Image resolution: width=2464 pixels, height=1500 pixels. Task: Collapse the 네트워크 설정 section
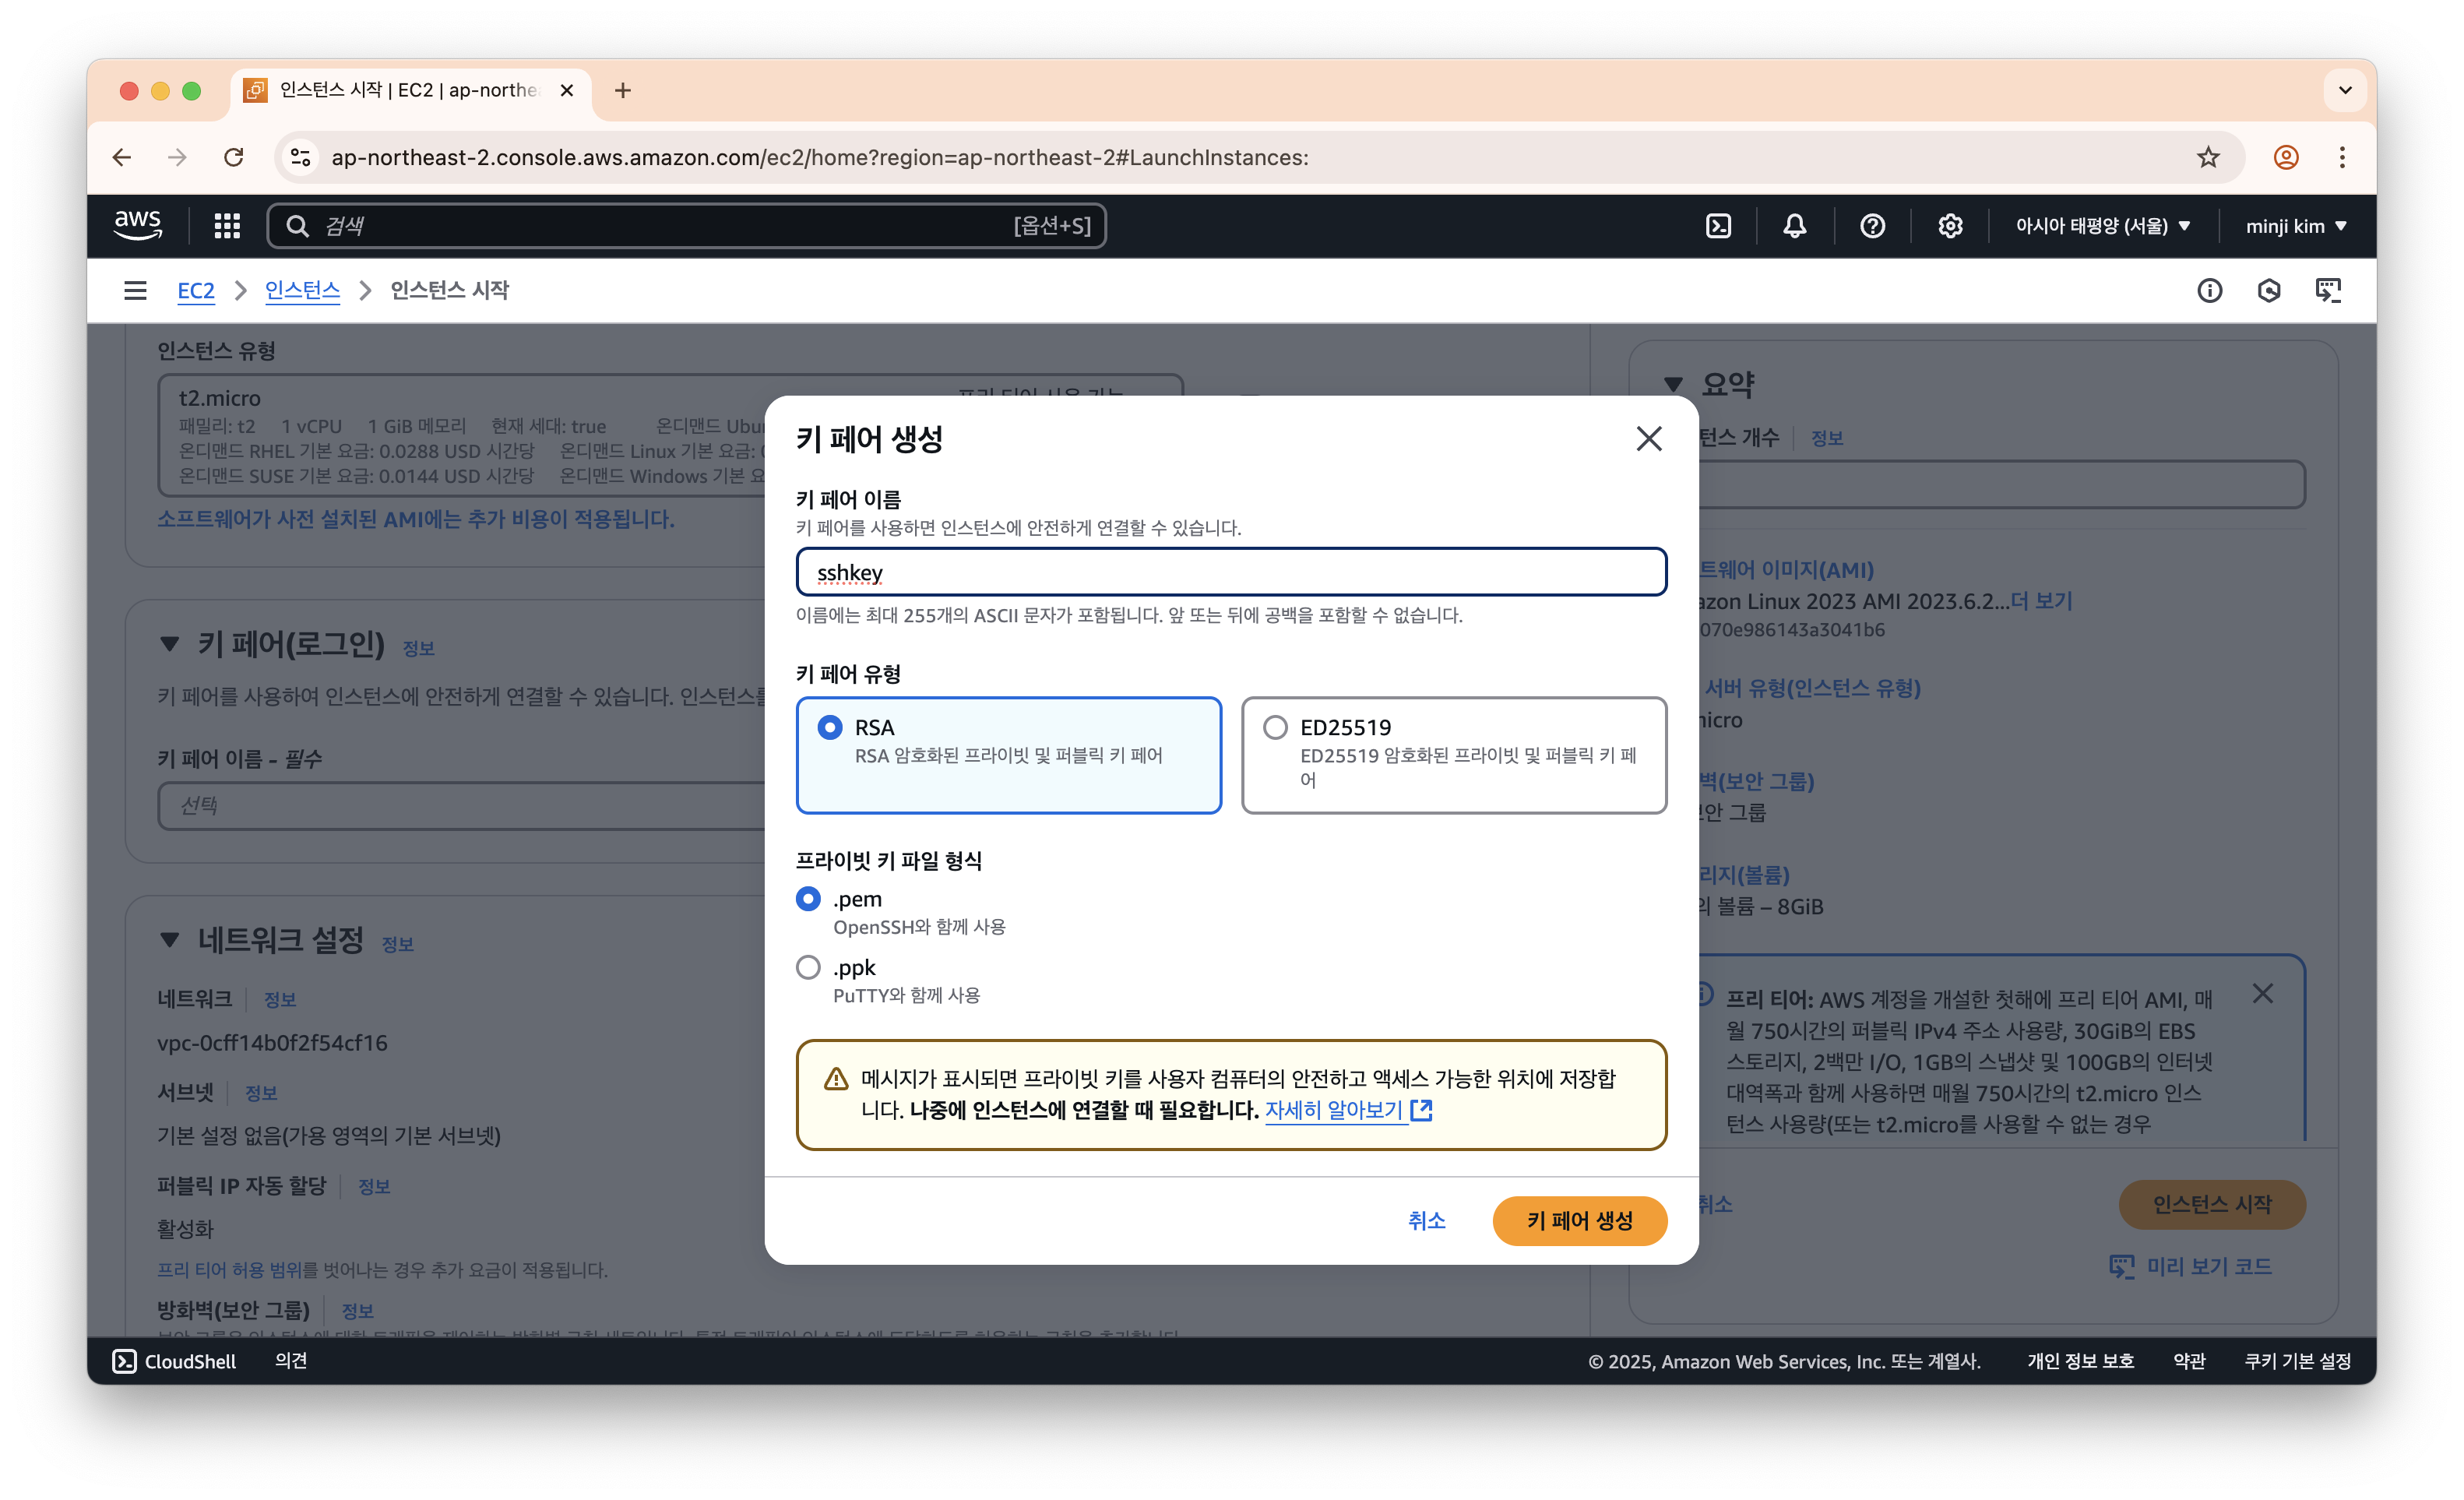pos(170,940)
